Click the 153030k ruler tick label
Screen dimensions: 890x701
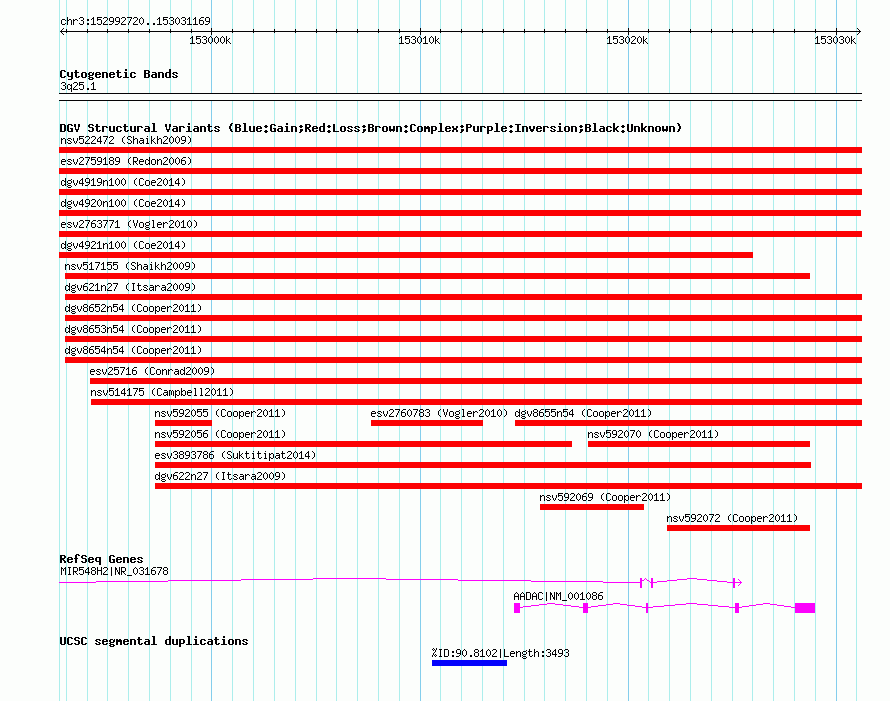pyautogui.click(x=835, y=40)
